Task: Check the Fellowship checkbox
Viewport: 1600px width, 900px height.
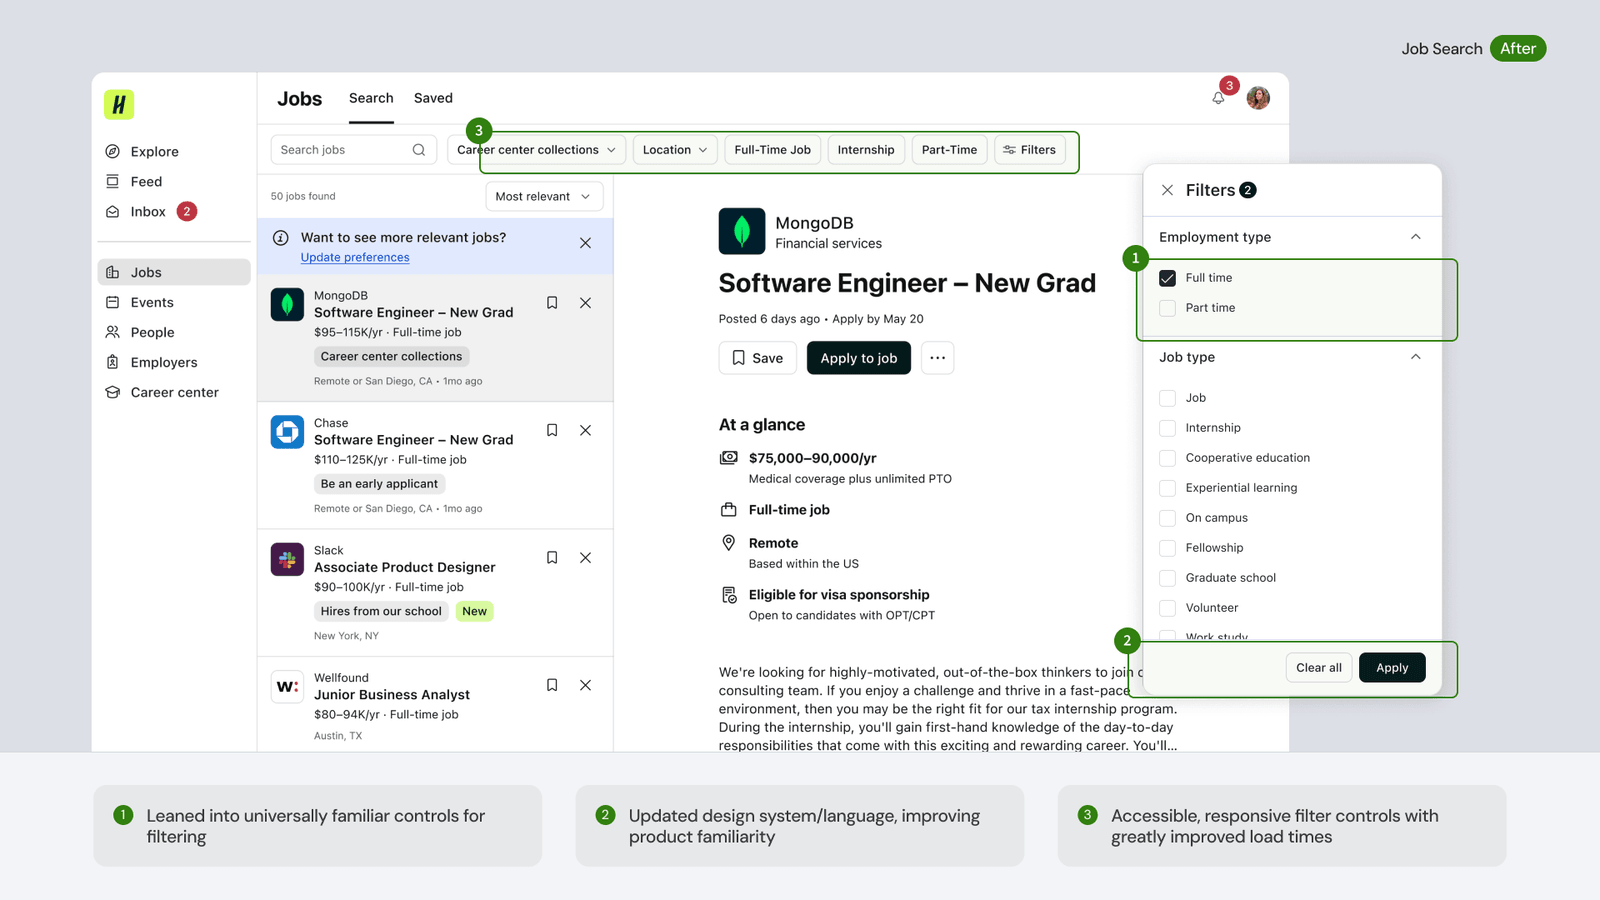Action: click(1167, 548)
